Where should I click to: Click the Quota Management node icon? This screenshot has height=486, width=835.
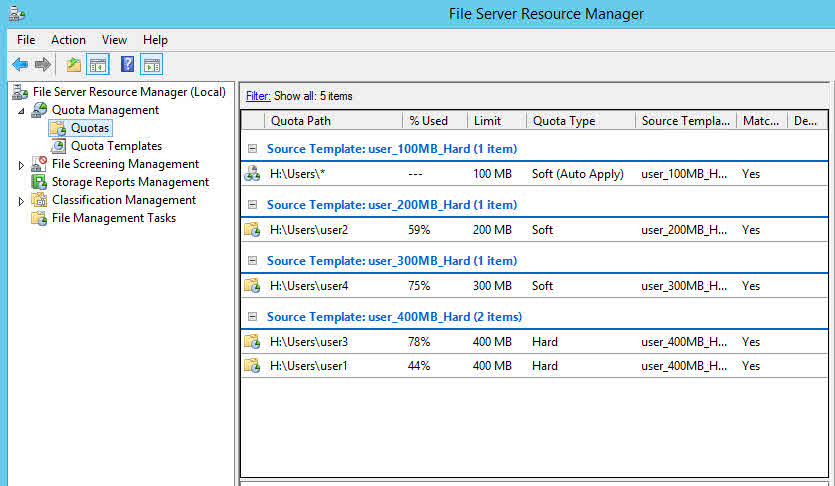(x=39, y=110)
